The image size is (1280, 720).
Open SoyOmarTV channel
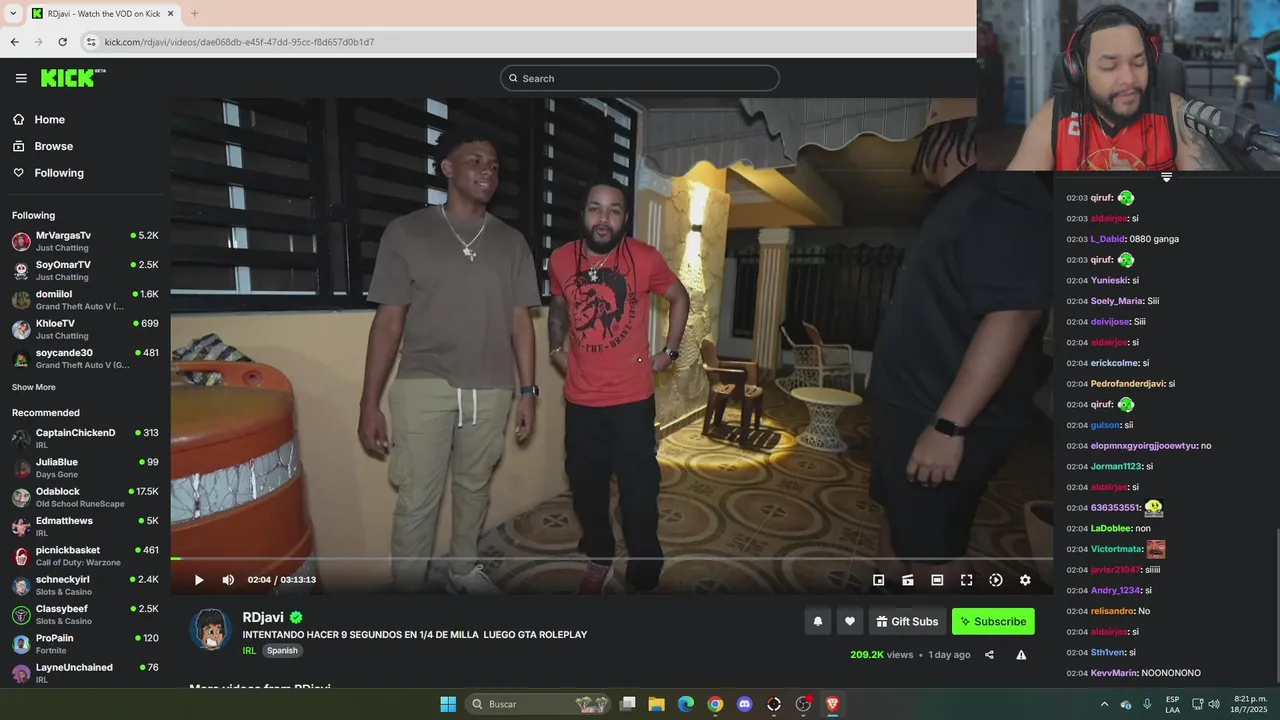pos(85,270)
